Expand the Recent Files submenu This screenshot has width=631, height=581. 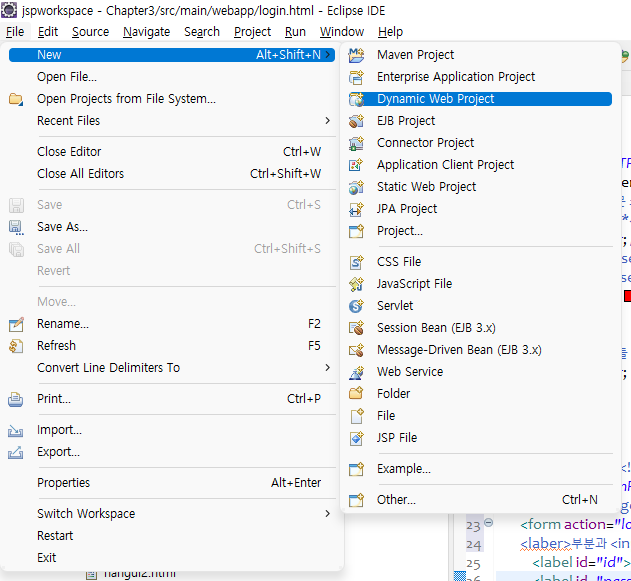point(328,121)
